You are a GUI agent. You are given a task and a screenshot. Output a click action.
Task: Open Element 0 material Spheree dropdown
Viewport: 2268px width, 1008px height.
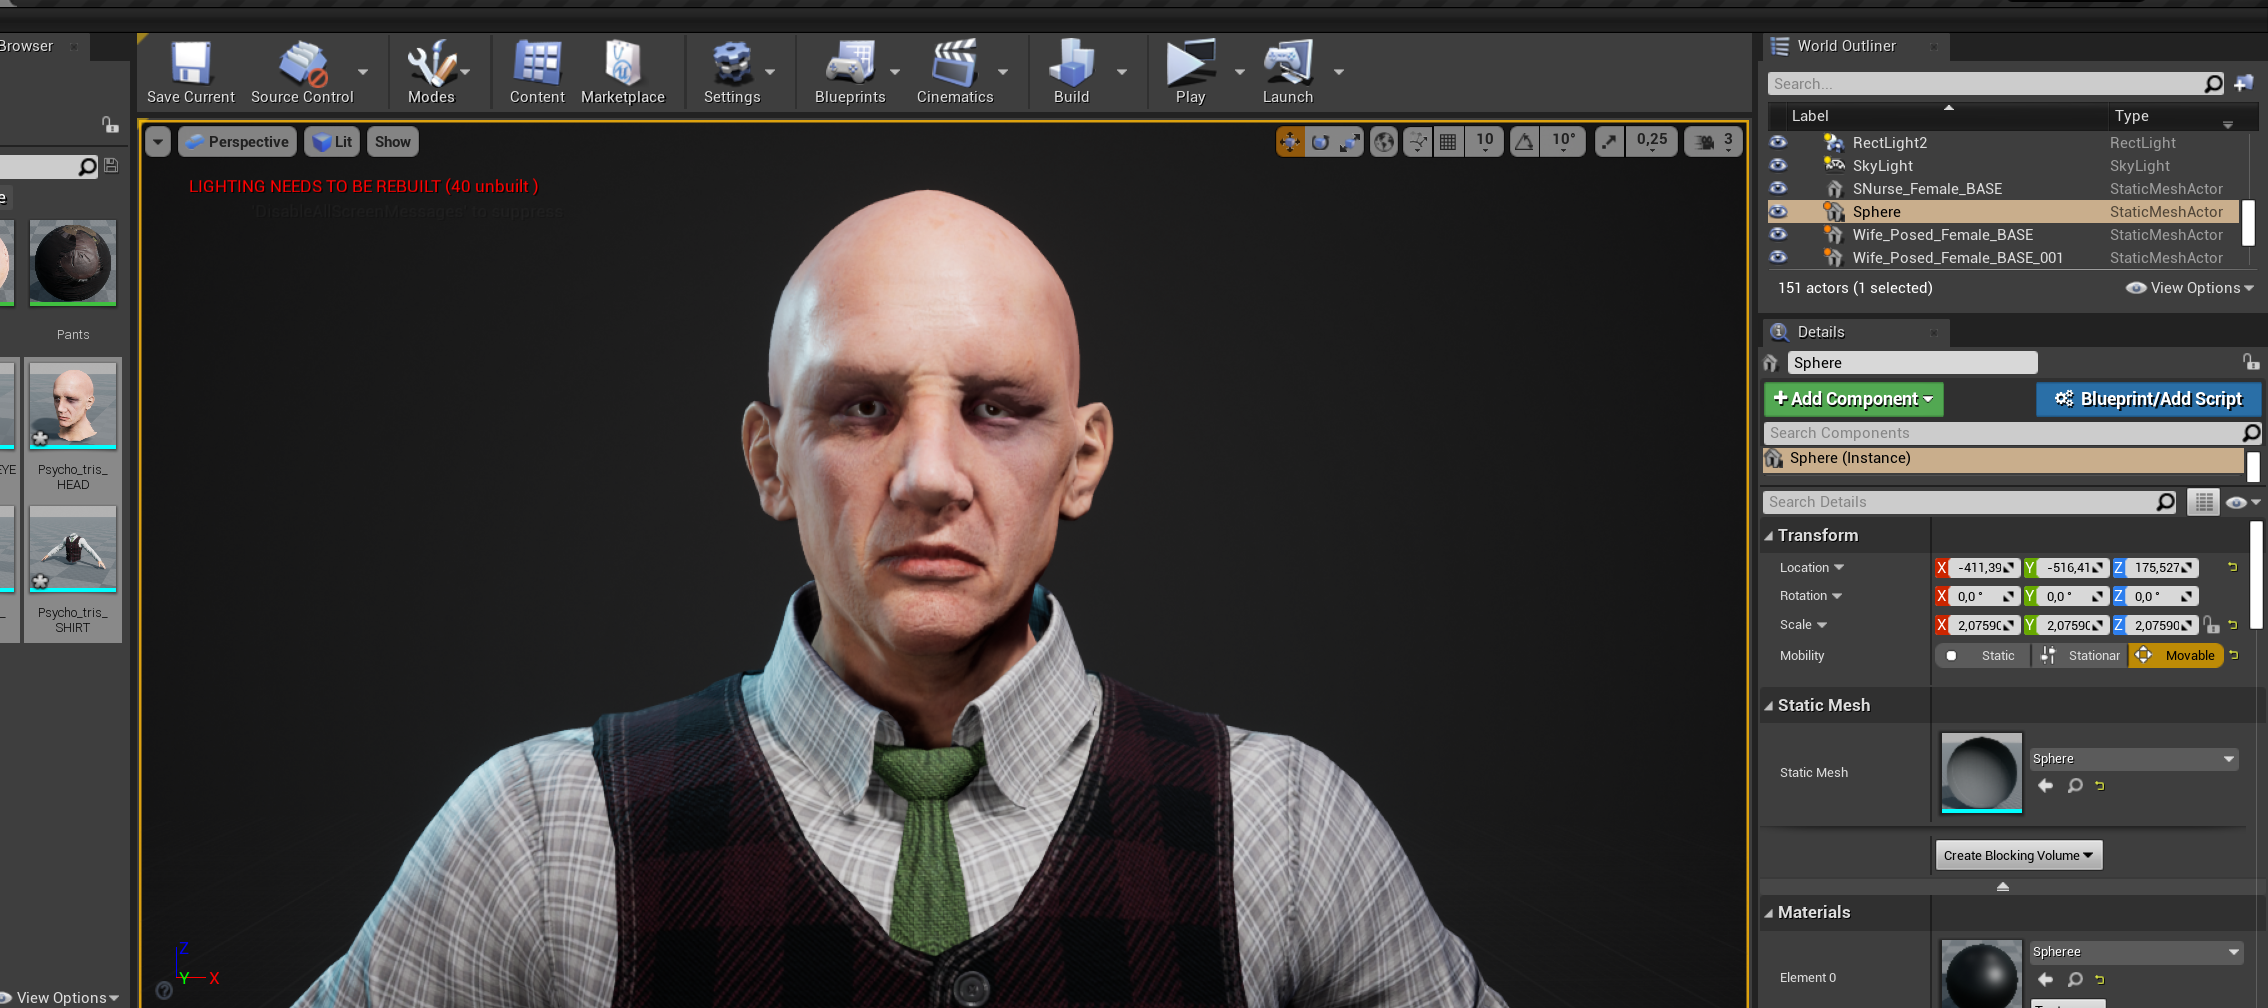click(2136, 952)
